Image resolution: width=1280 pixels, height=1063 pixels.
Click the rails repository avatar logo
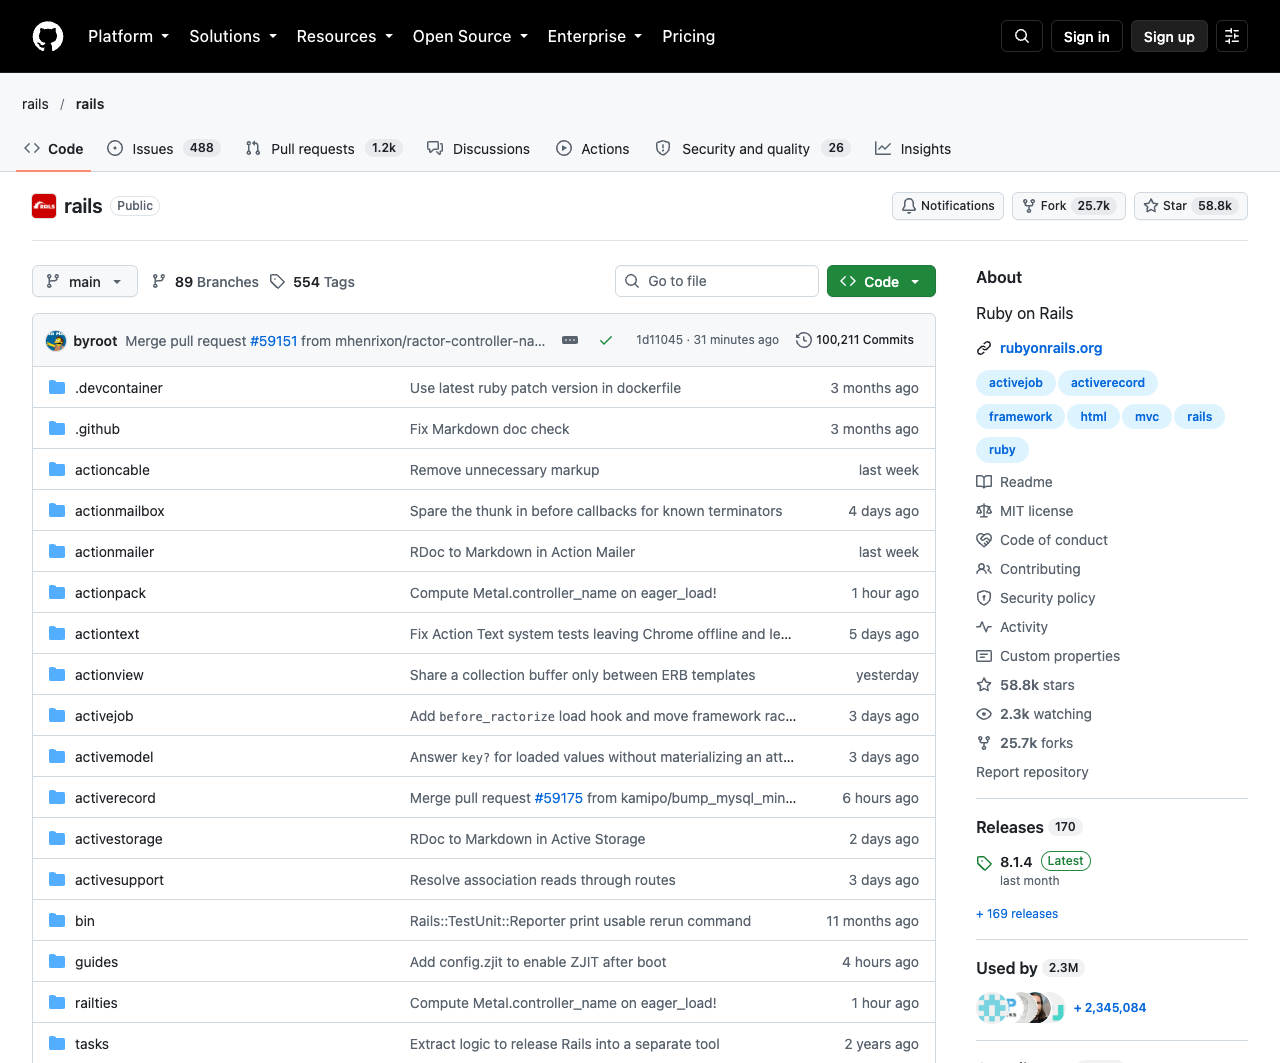tap(44, 206)
